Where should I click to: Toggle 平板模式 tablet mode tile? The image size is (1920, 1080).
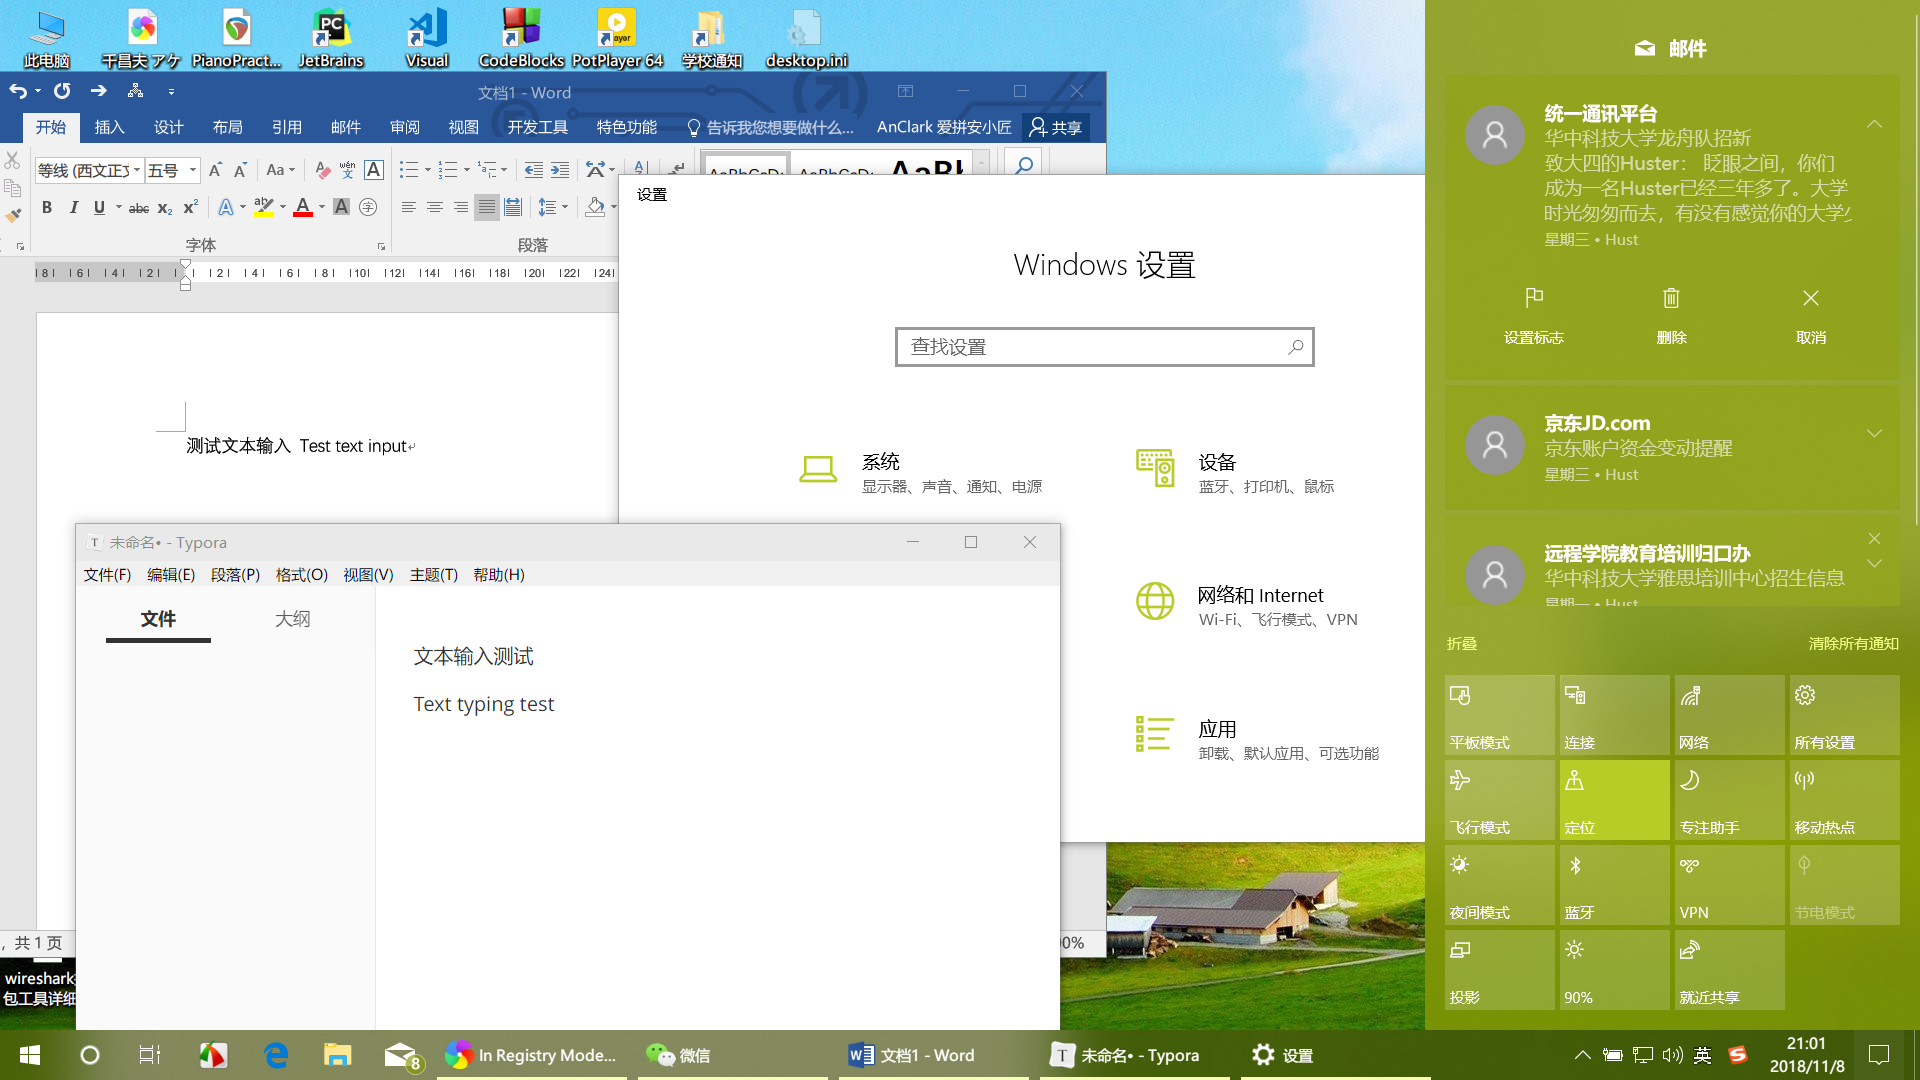tap(1499, 715)
